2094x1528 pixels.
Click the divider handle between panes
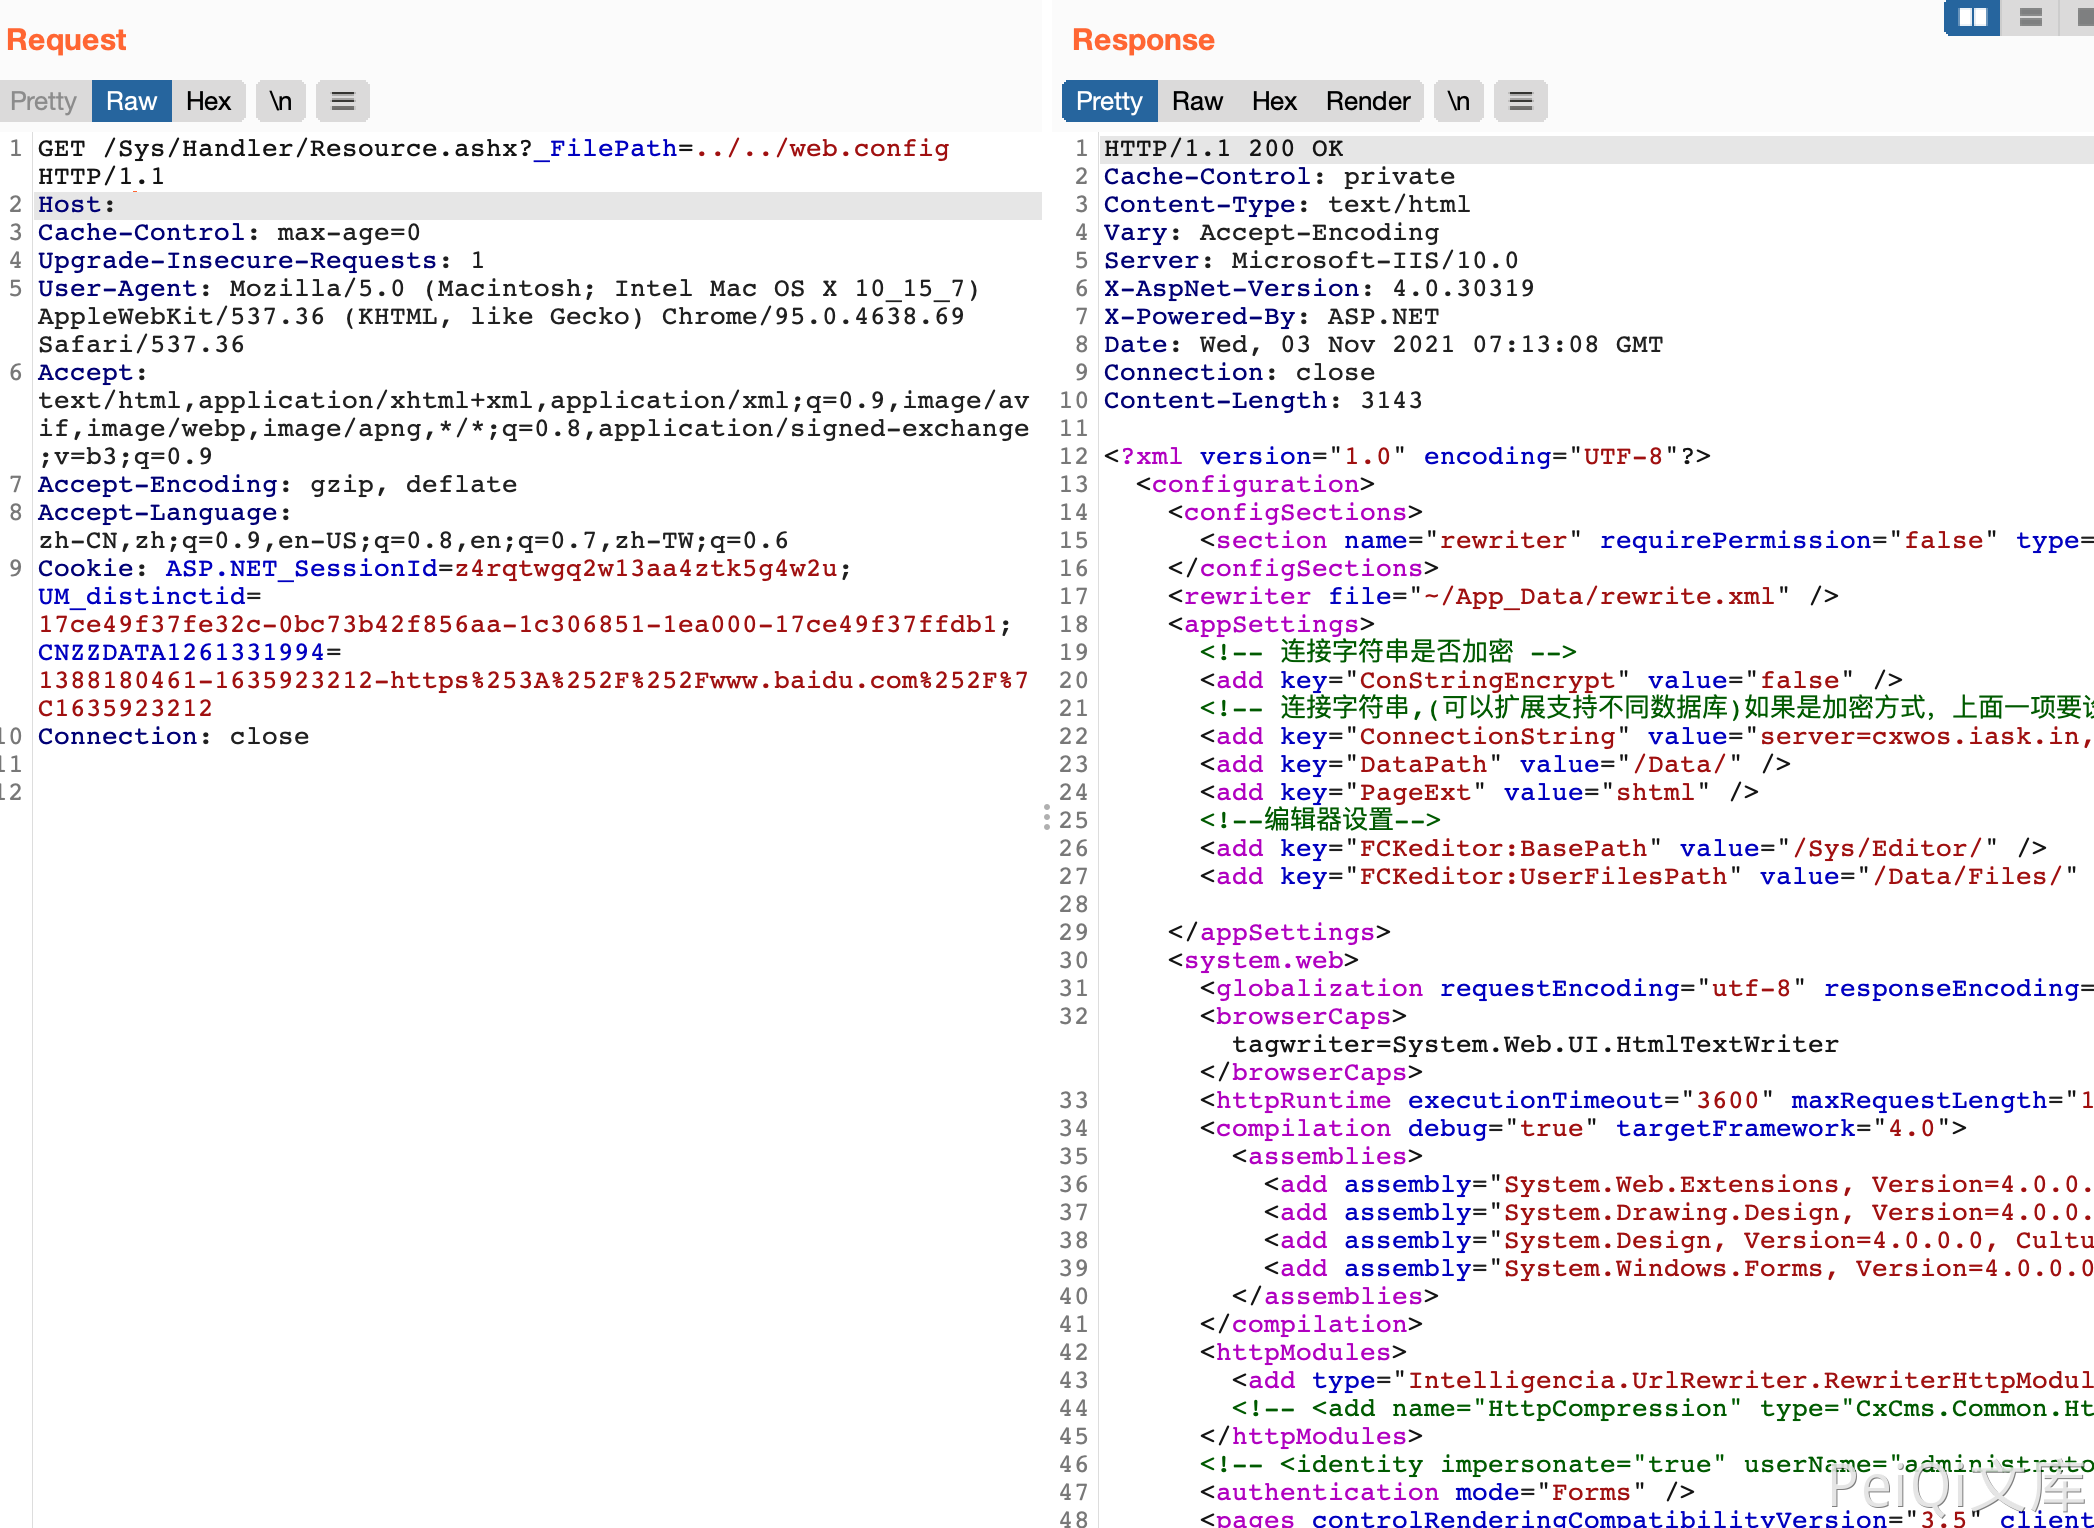click(1046, 817)
